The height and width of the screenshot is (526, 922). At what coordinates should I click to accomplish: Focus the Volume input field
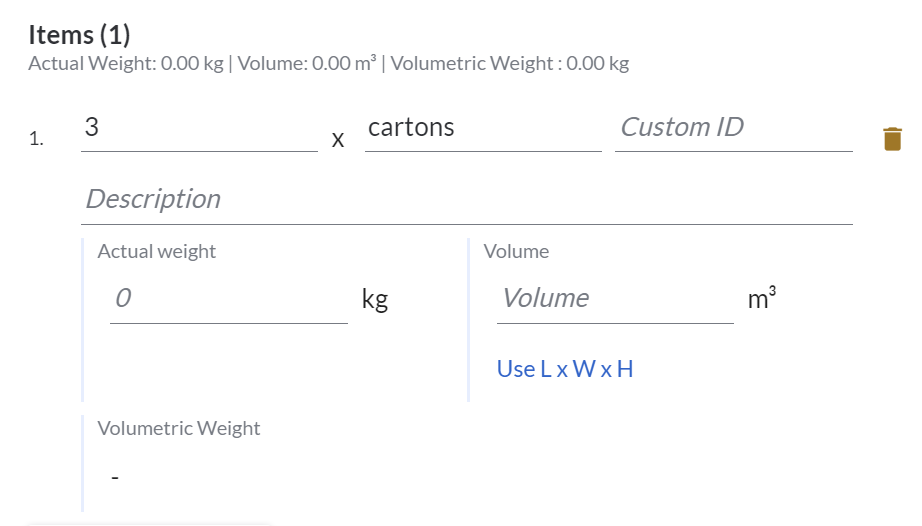point(614,299)
